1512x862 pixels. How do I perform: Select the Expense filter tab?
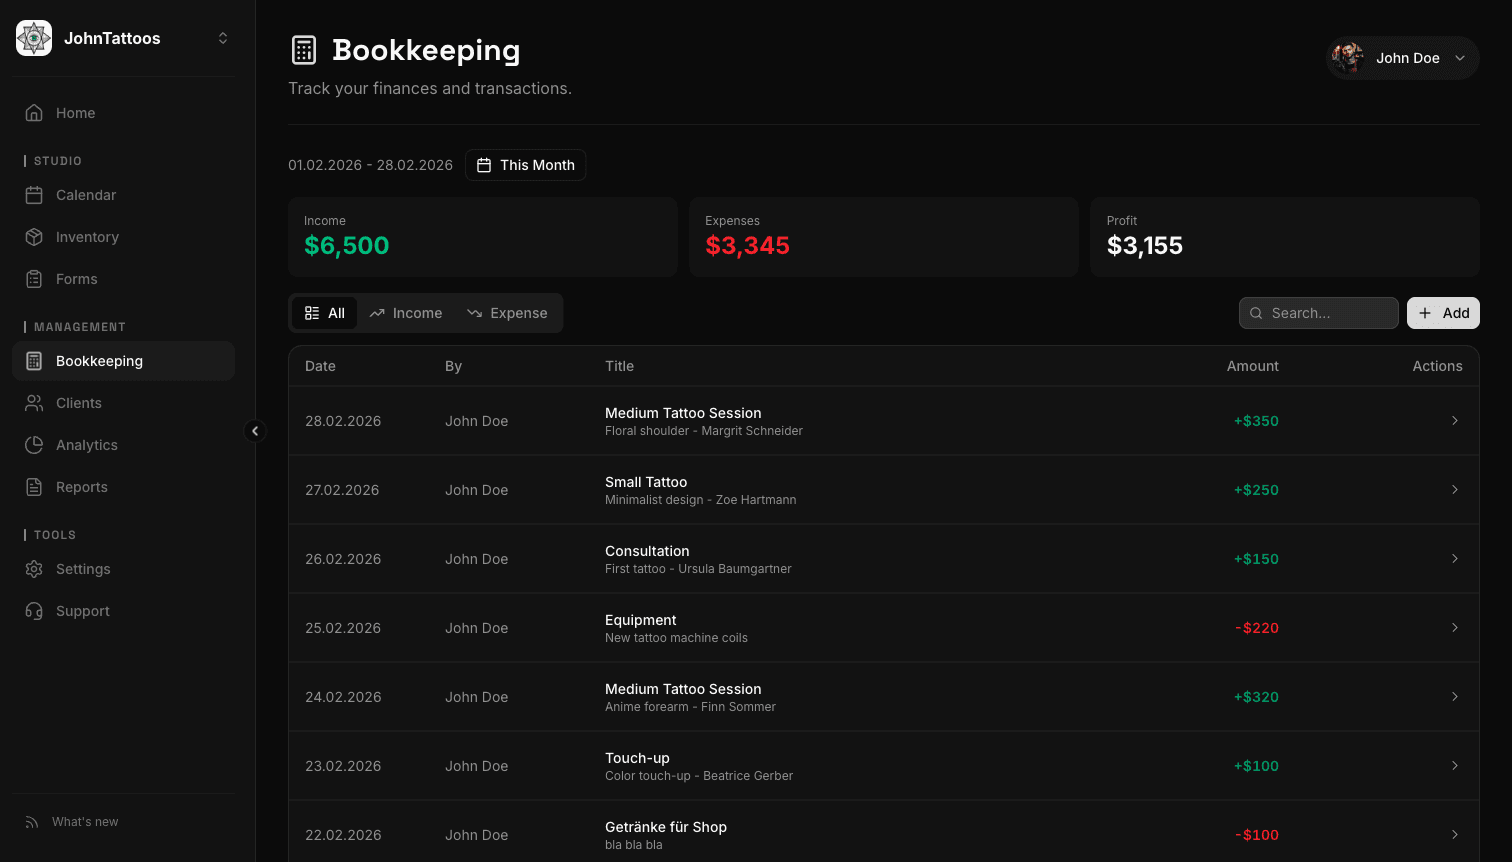(508, 313)
